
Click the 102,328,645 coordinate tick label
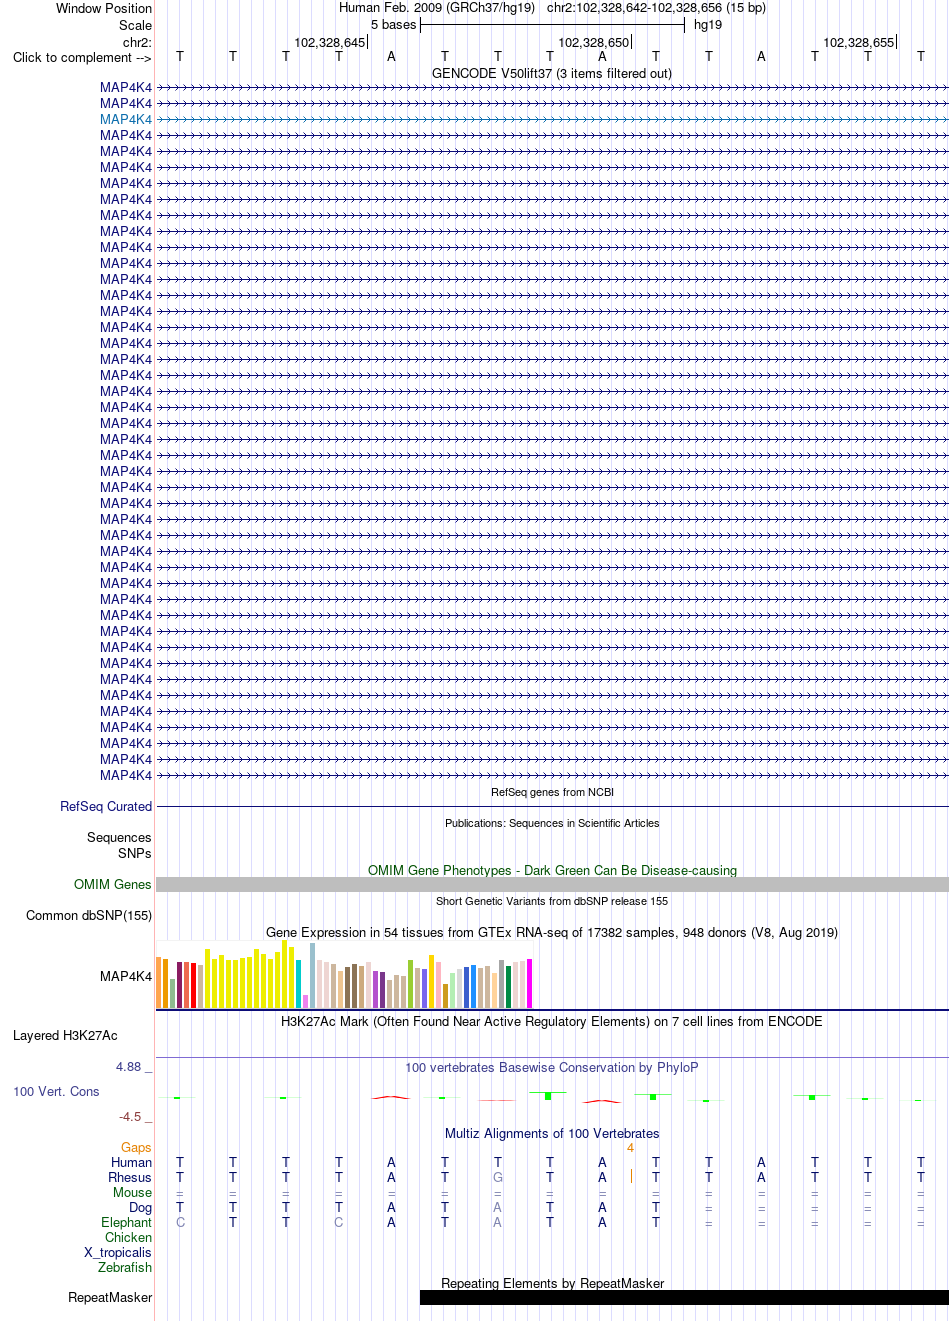click(330, 42)
